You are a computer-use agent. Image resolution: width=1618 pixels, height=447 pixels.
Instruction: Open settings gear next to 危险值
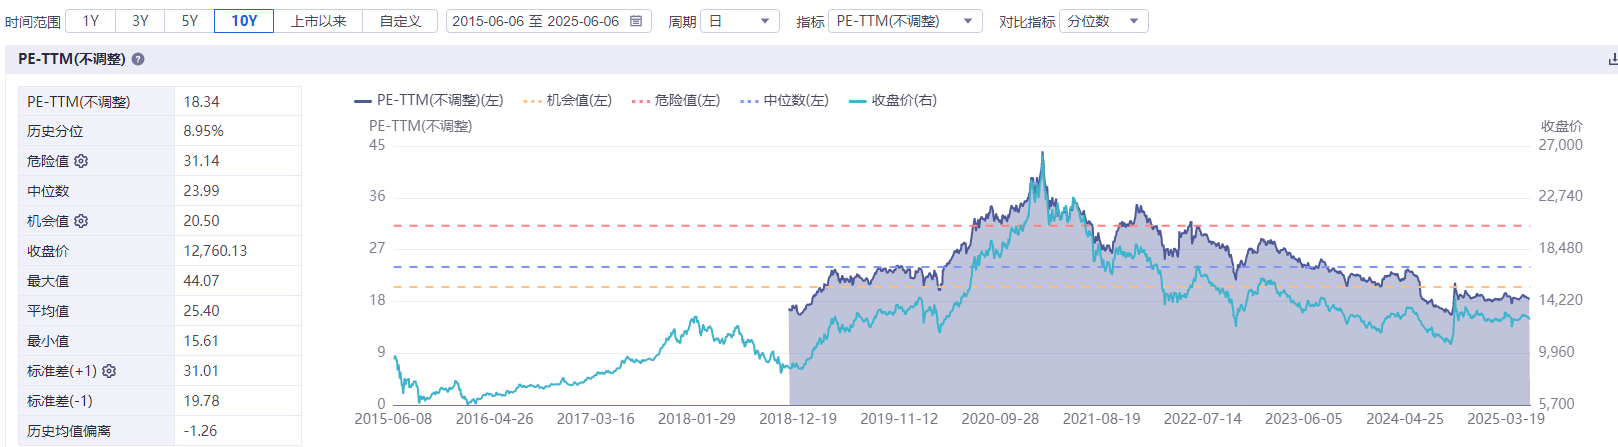[x=81, y=161]
